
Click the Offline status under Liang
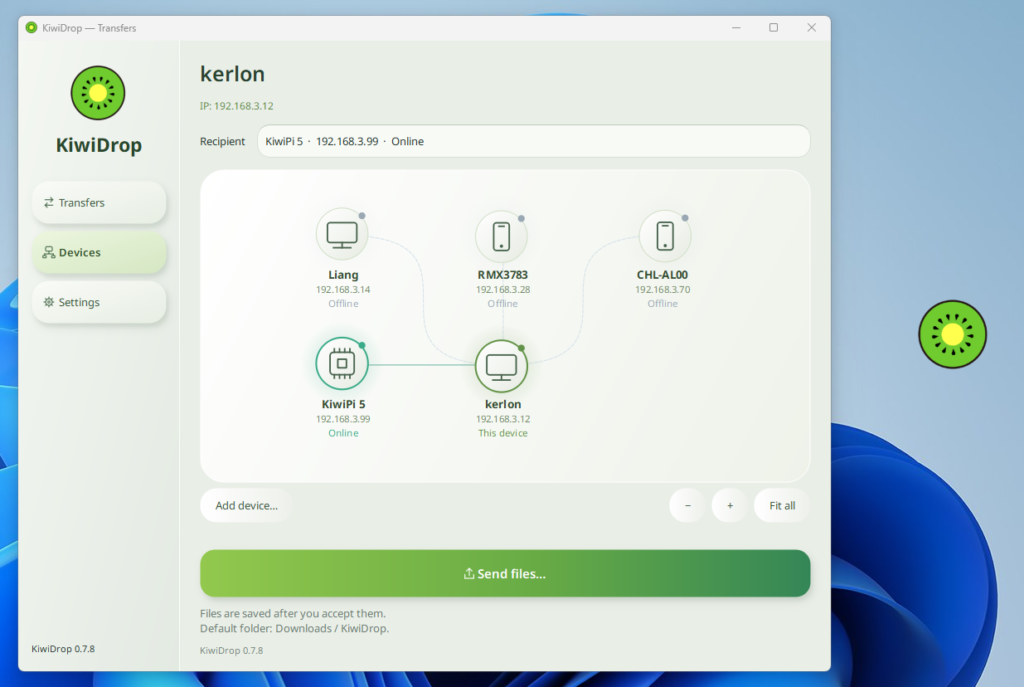[x=343, y=304]
